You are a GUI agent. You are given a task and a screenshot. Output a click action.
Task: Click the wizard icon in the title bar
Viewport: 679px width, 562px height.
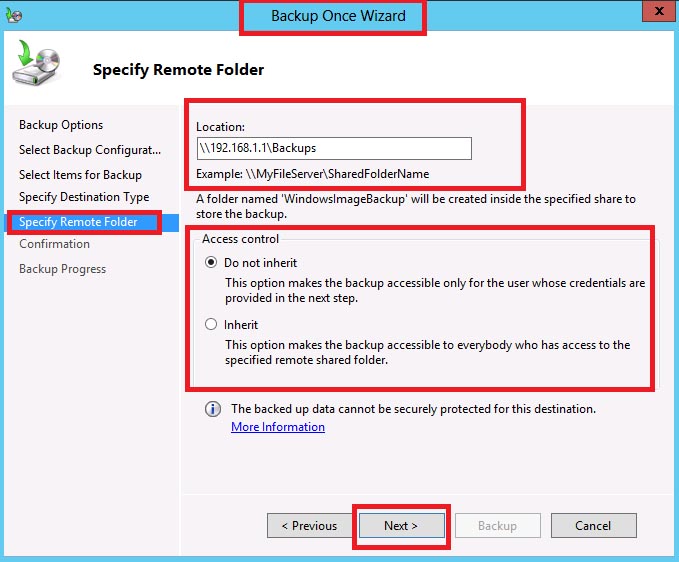click(12, 16)
